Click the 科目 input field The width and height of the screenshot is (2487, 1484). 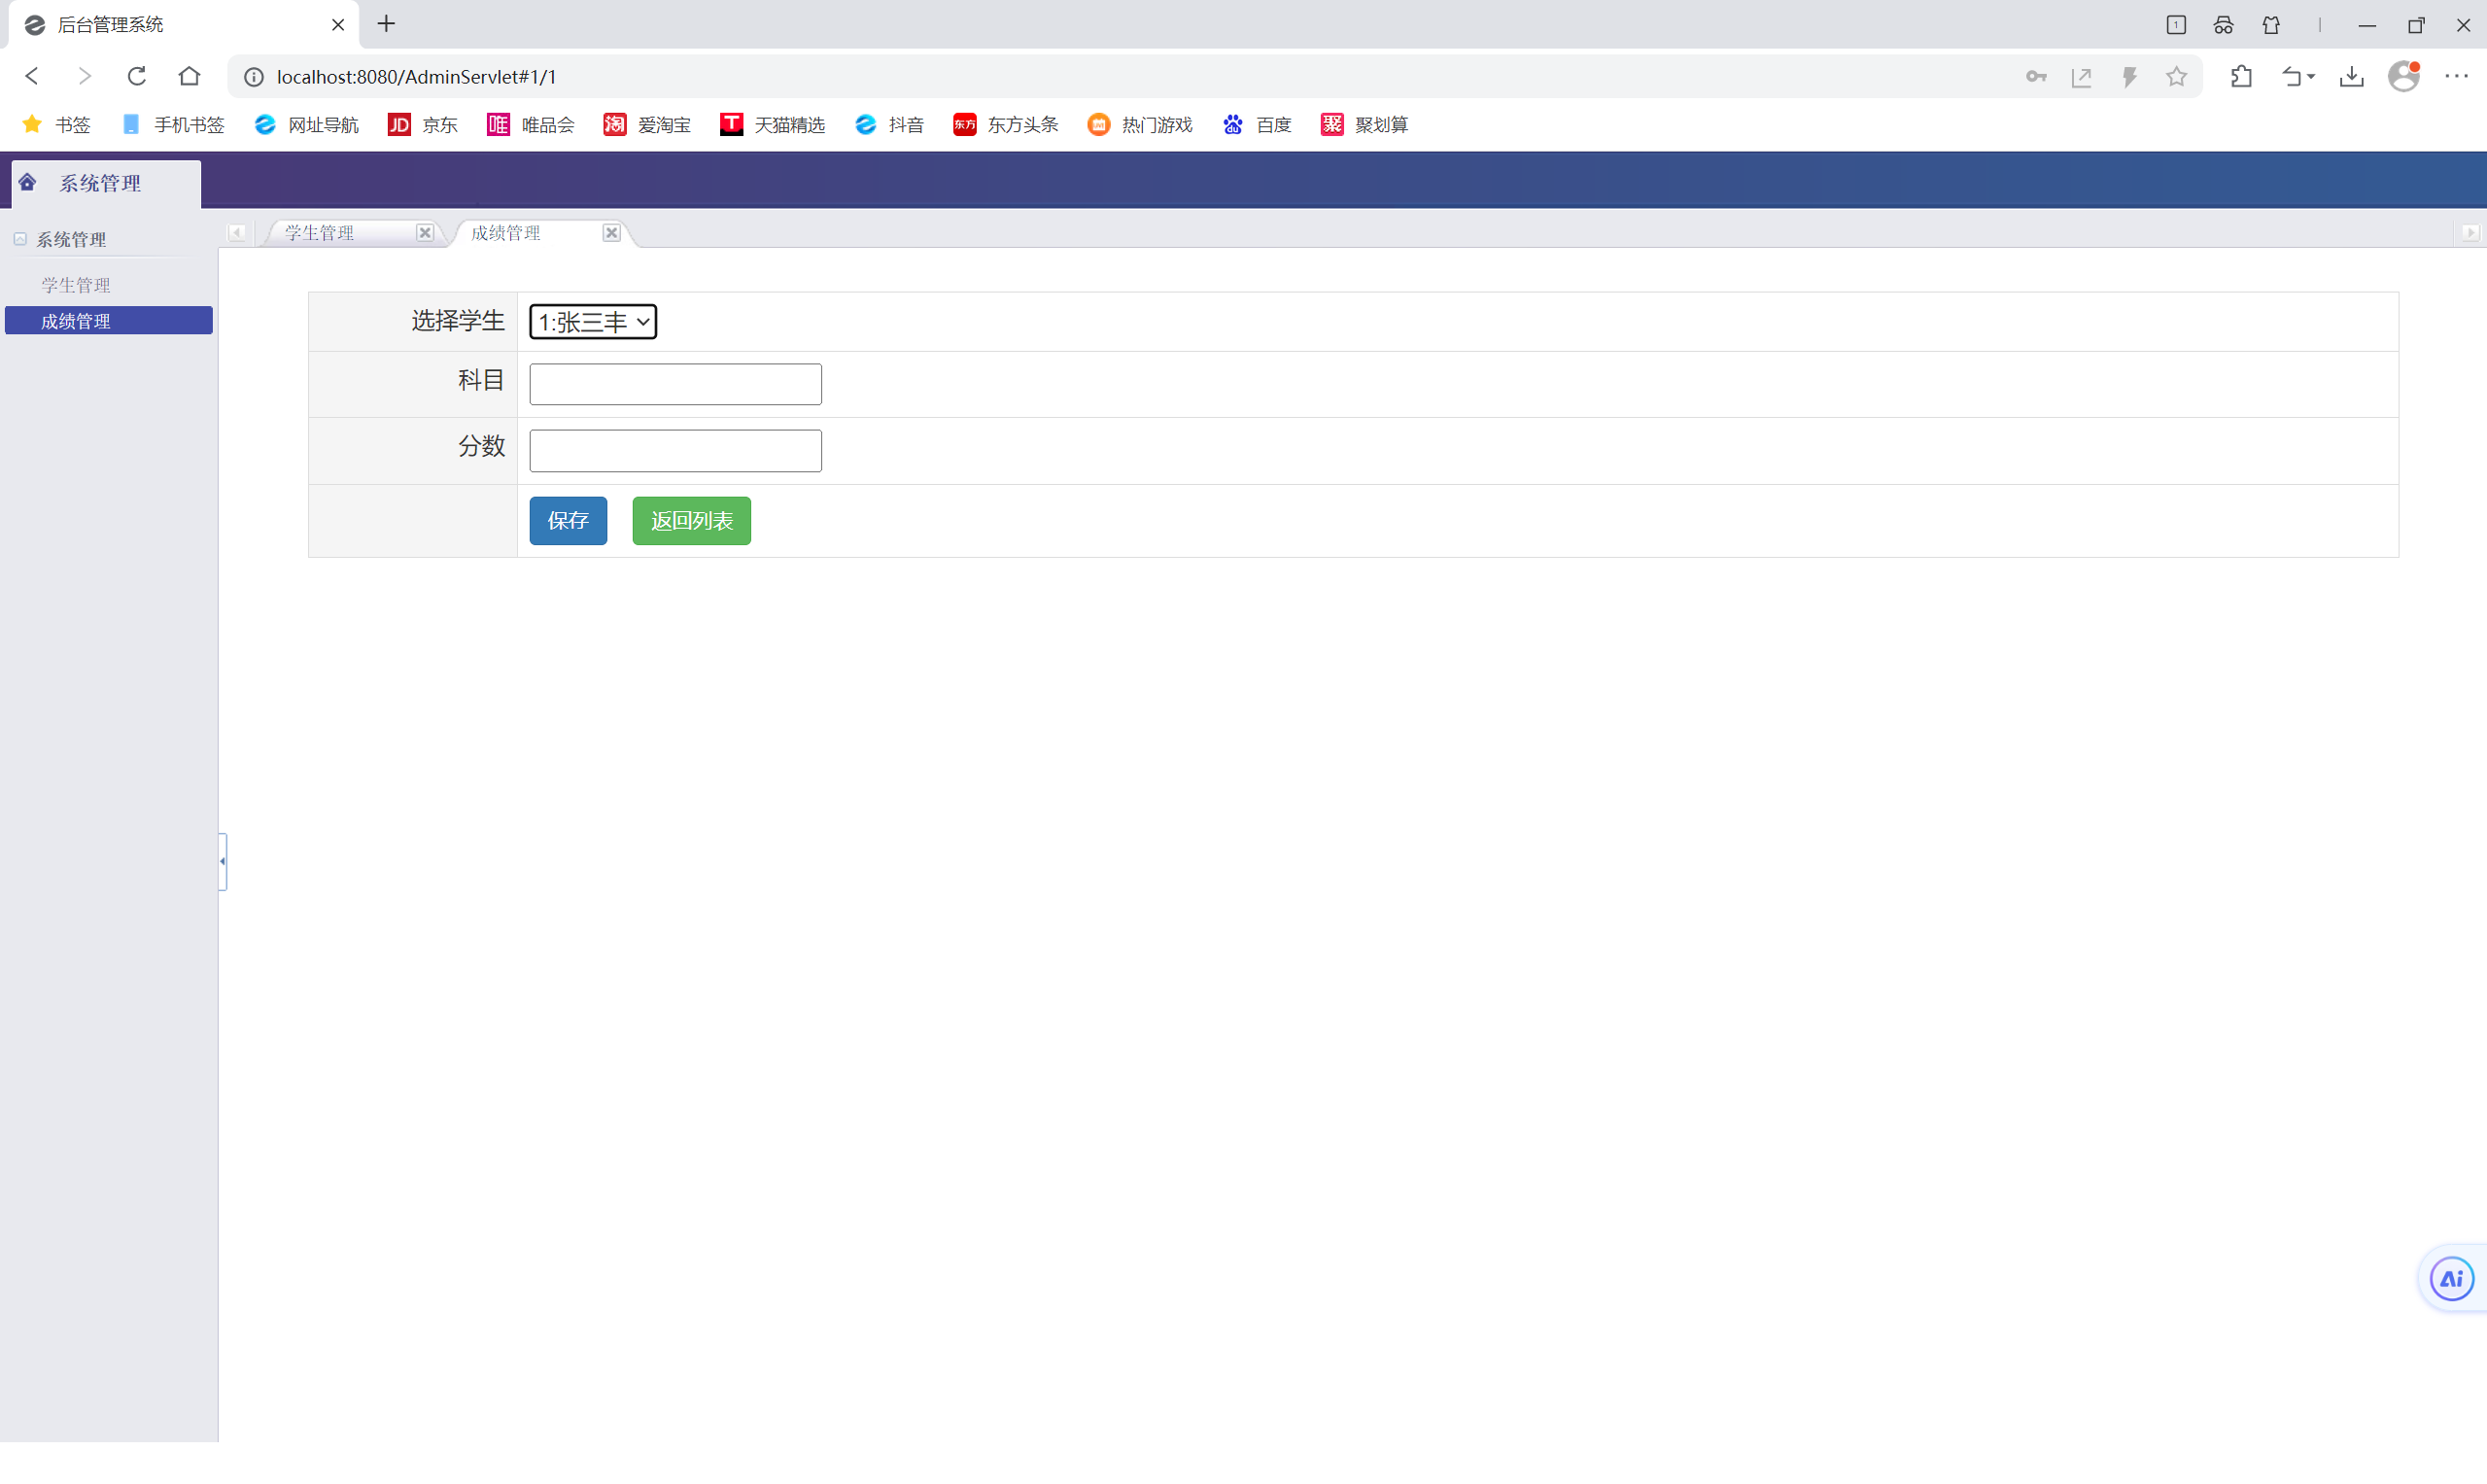pyautogui.click(x=674, y=383)
